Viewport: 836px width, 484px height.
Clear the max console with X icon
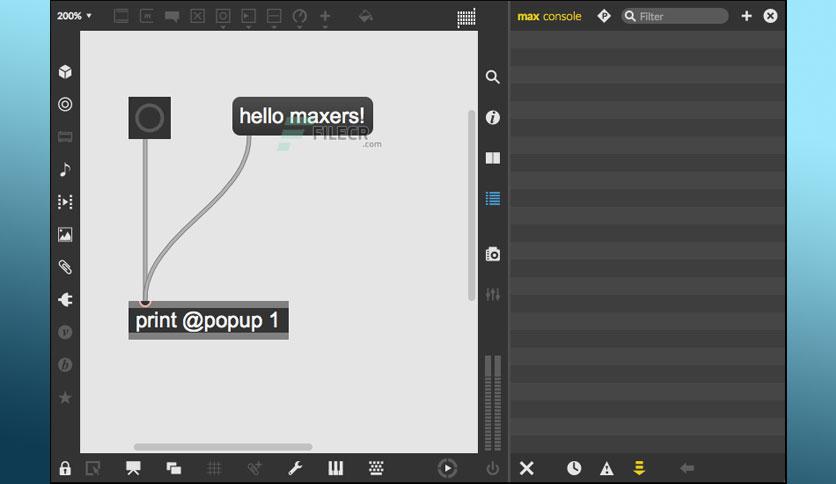[x=527, y=469]
